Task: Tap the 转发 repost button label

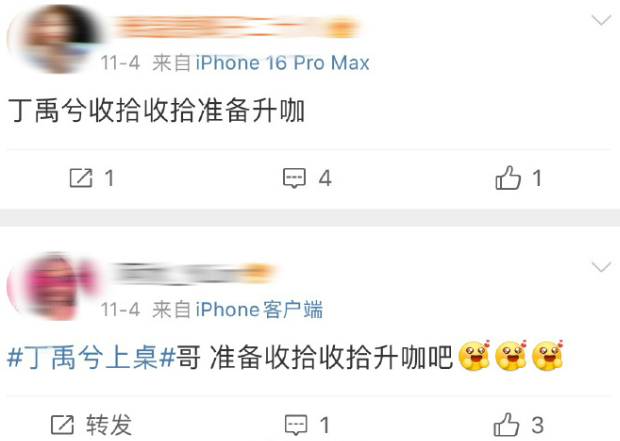Action: pos(109,425)
